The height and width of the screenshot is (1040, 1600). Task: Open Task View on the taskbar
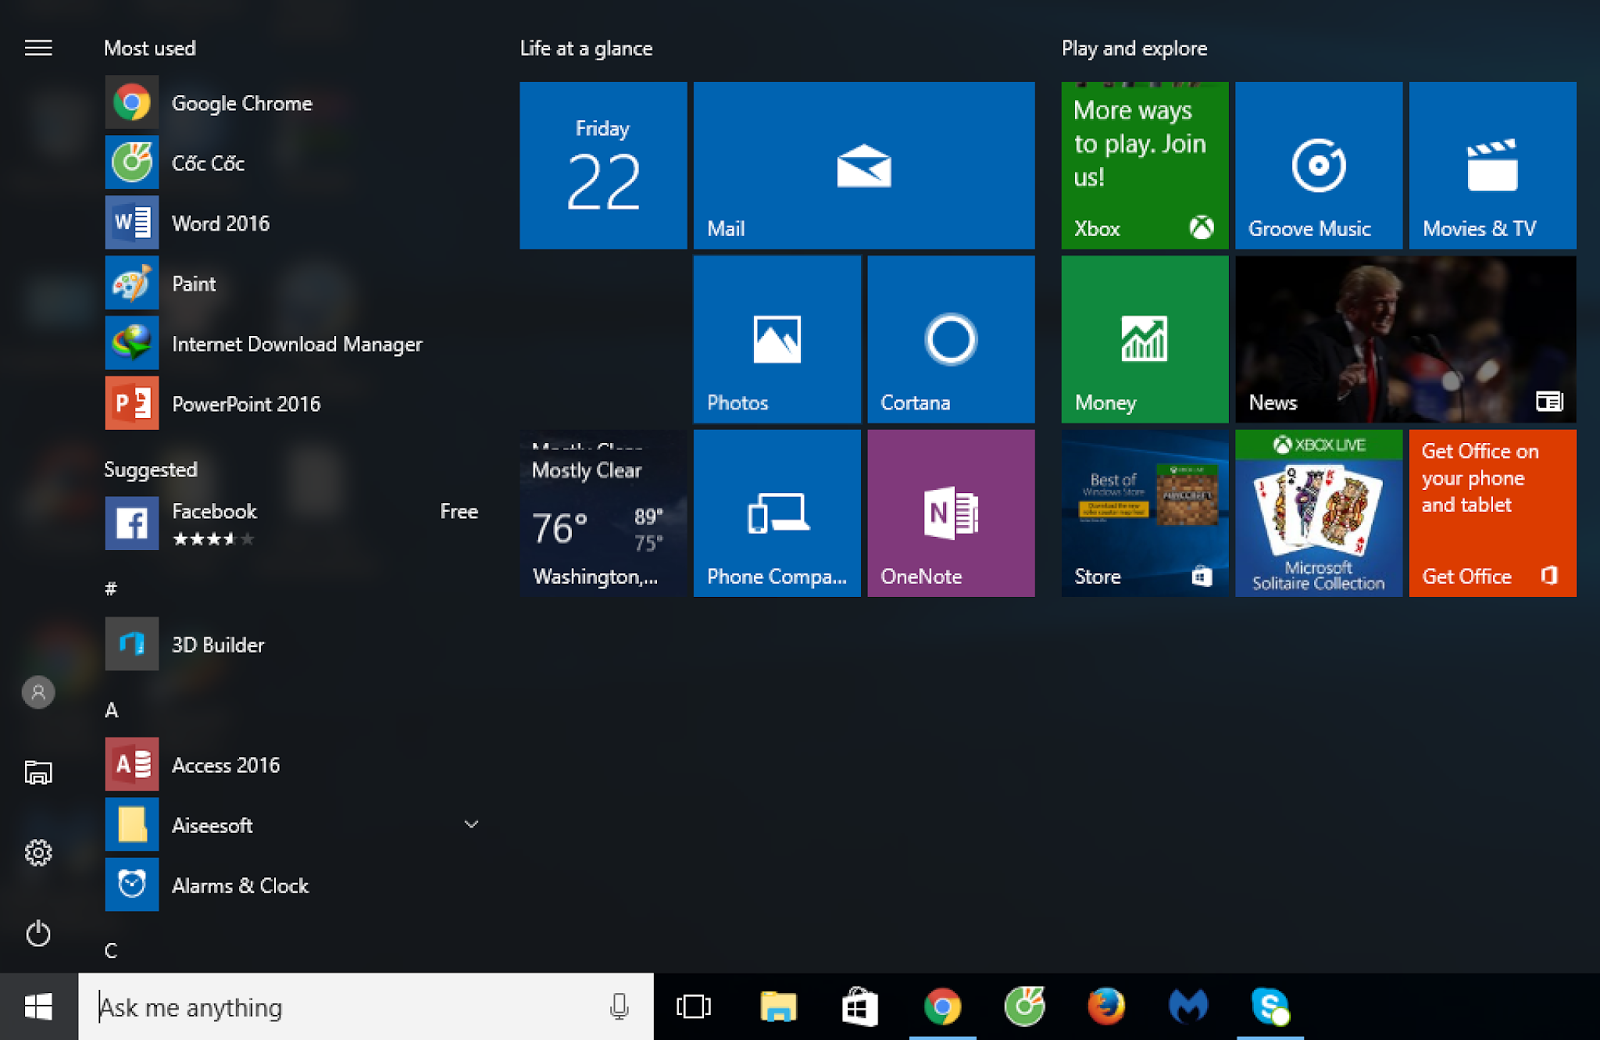tap(694, 1007)
